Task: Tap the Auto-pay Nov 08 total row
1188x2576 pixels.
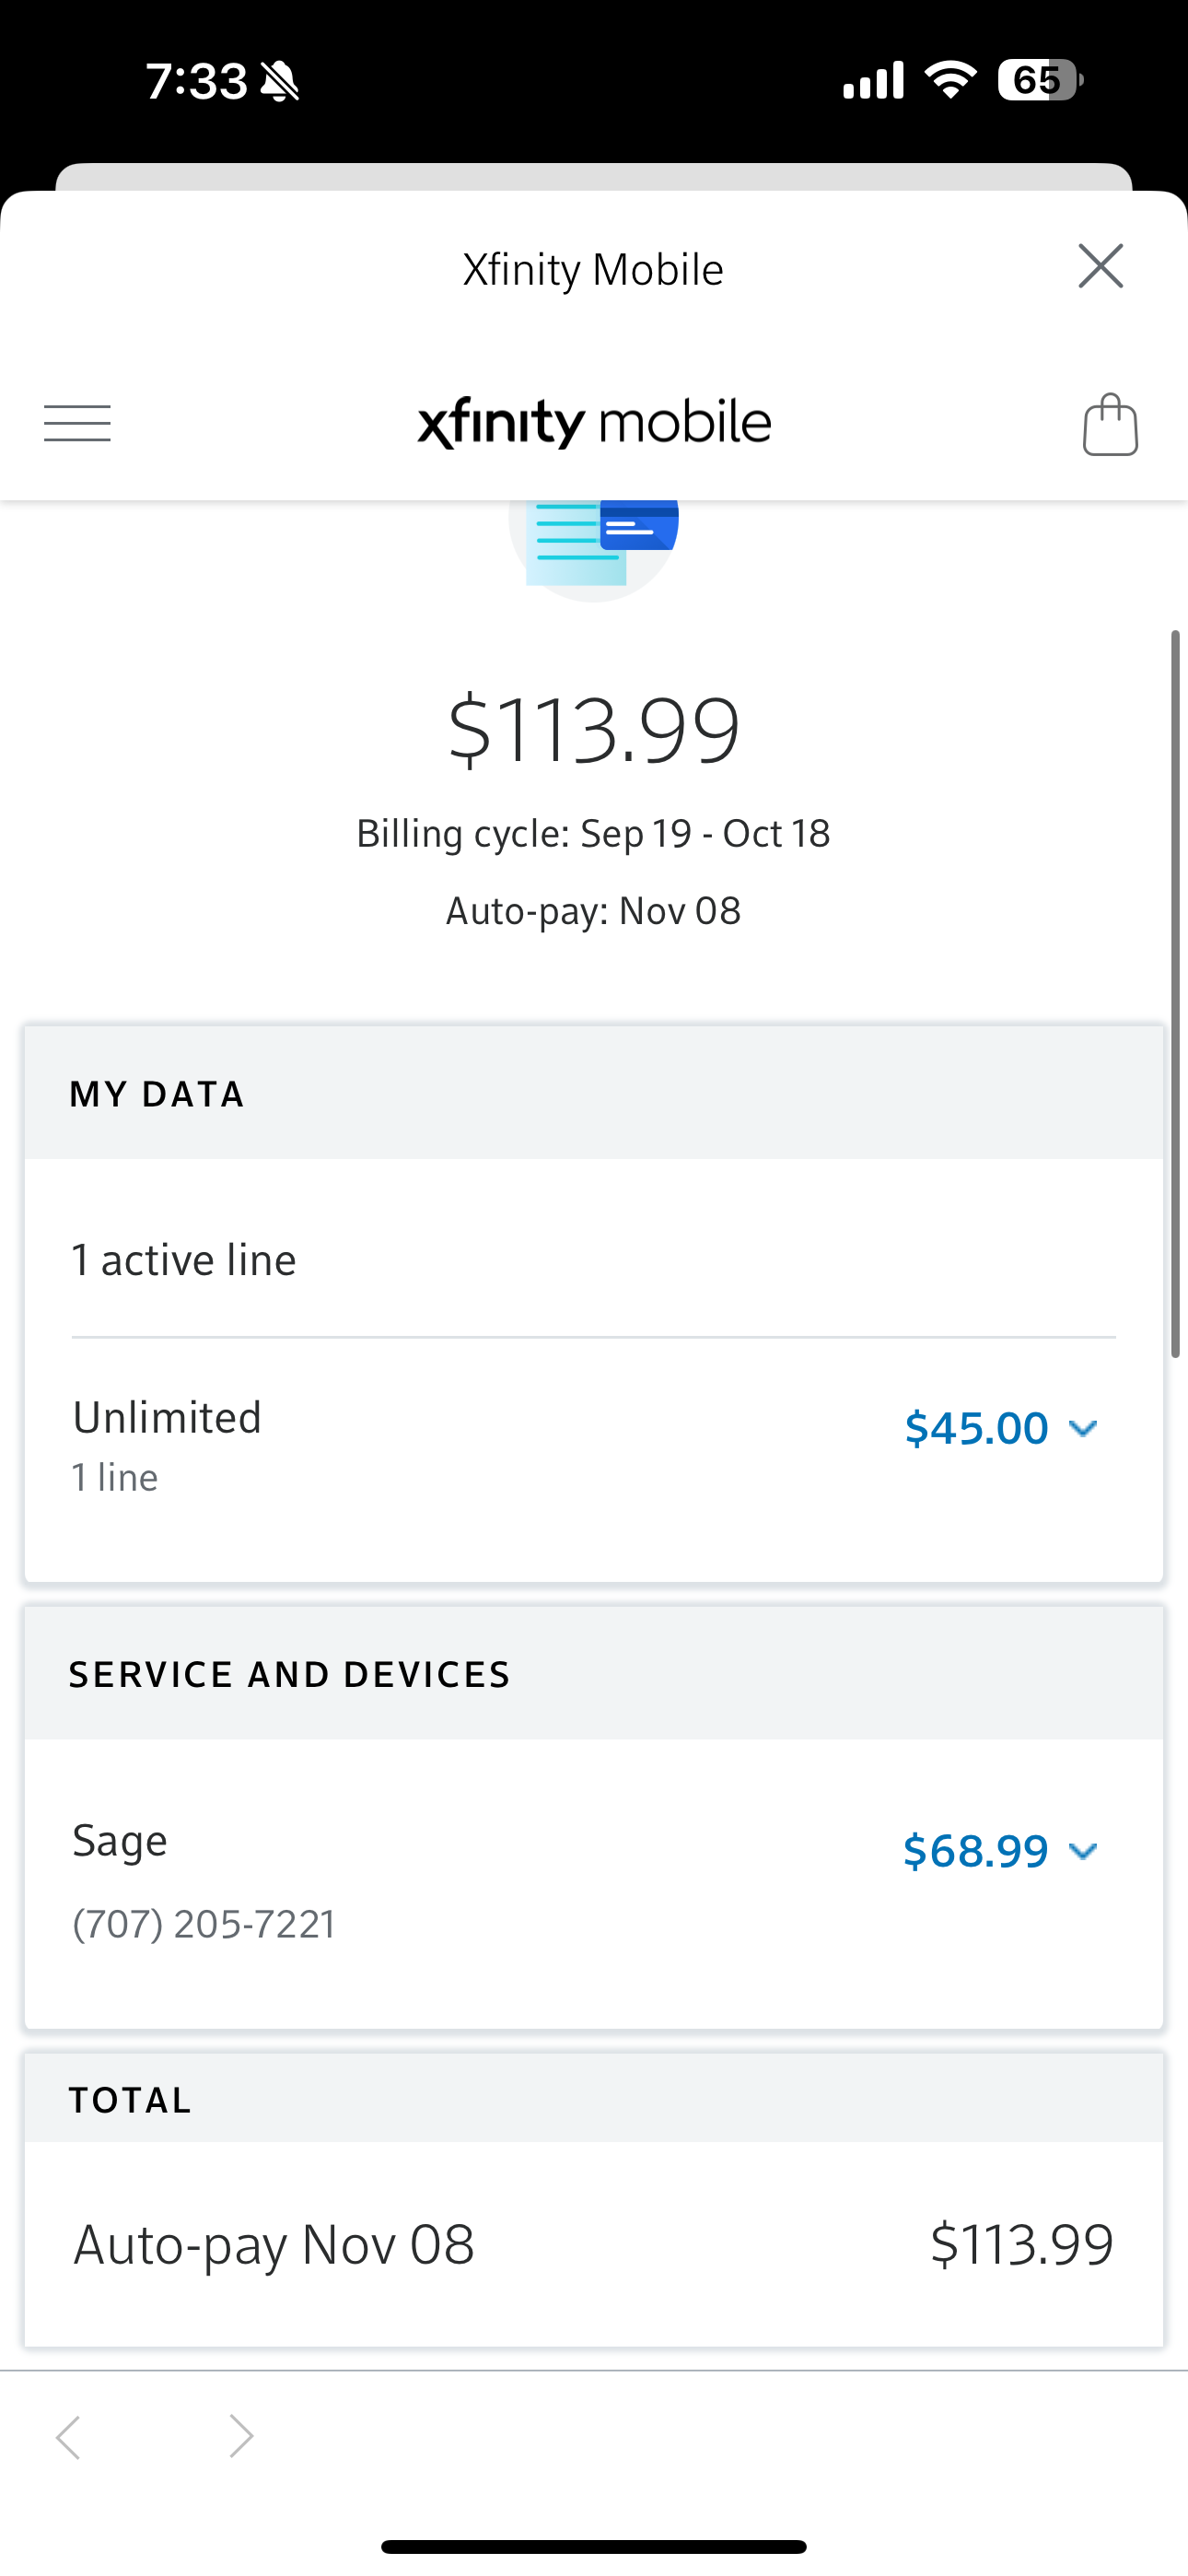Action: pyautogui.click(x=594, y=2244)
